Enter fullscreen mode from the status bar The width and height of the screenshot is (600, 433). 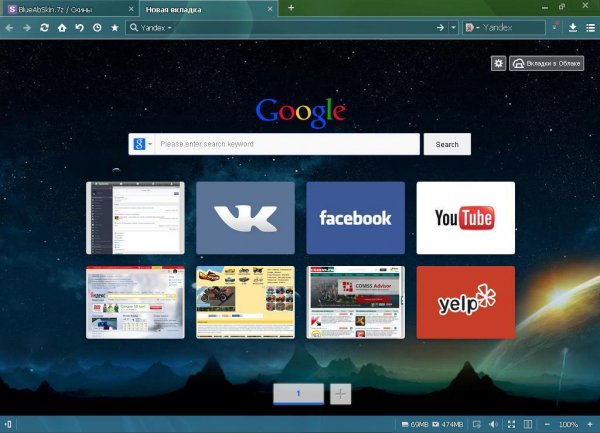click(511, 424)
